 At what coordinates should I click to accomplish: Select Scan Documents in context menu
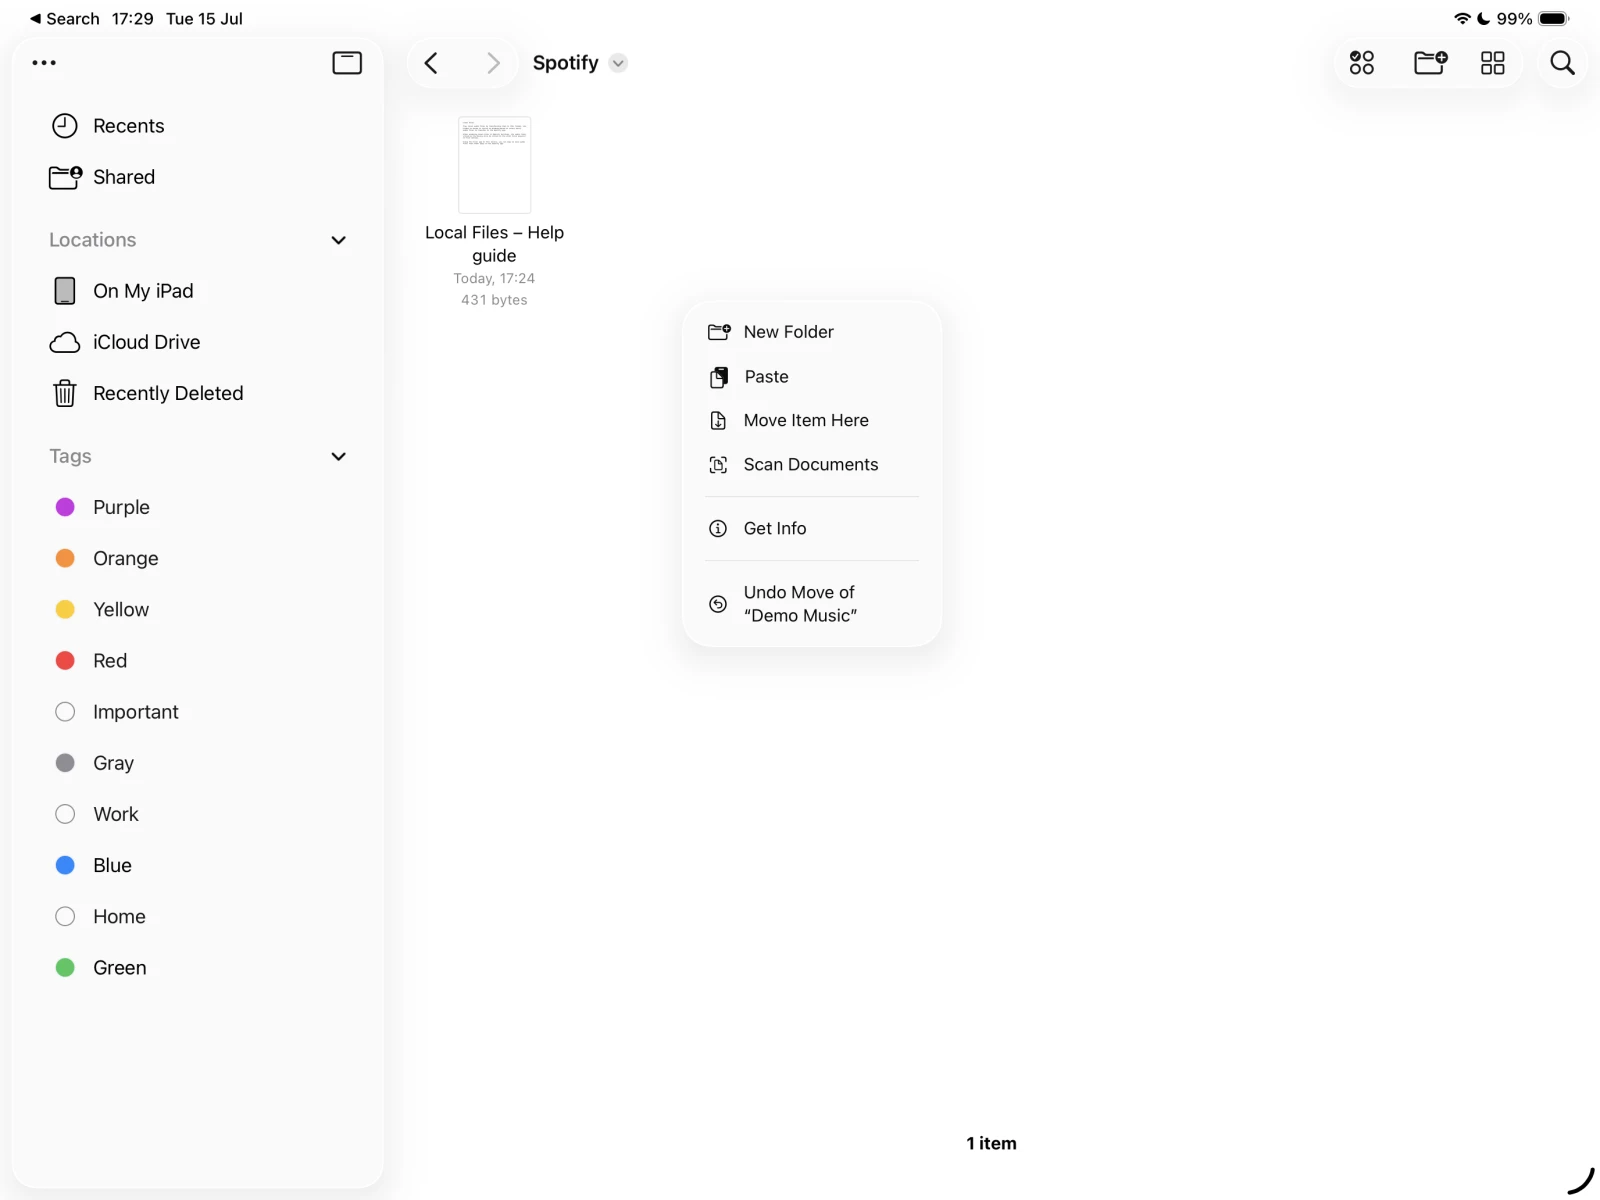click(x=810, y=465)
